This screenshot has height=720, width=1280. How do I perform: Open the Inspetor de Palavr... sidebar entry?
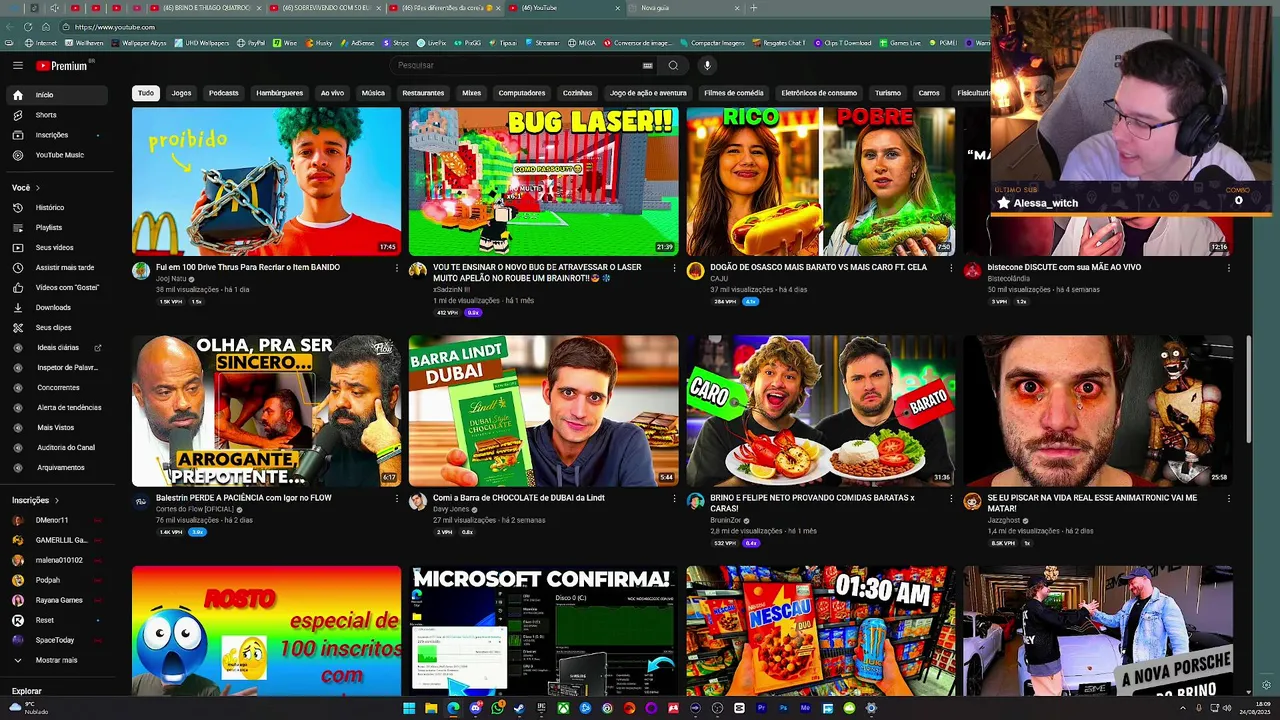click(56, 367)
